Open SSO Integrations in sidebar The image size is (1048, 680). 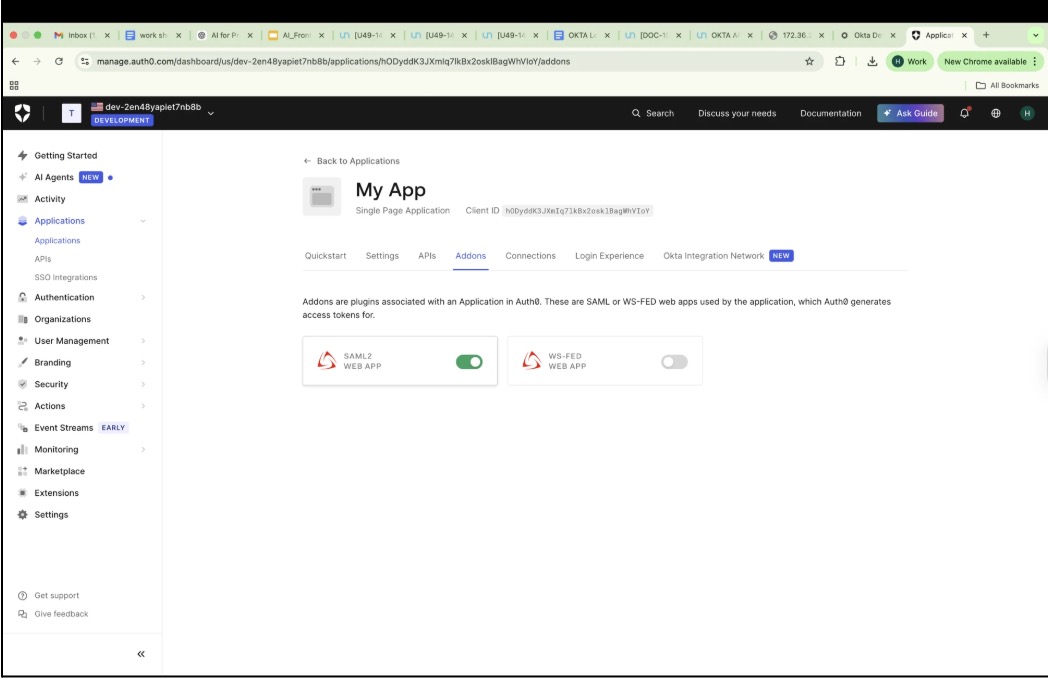[x=66, y=278]
